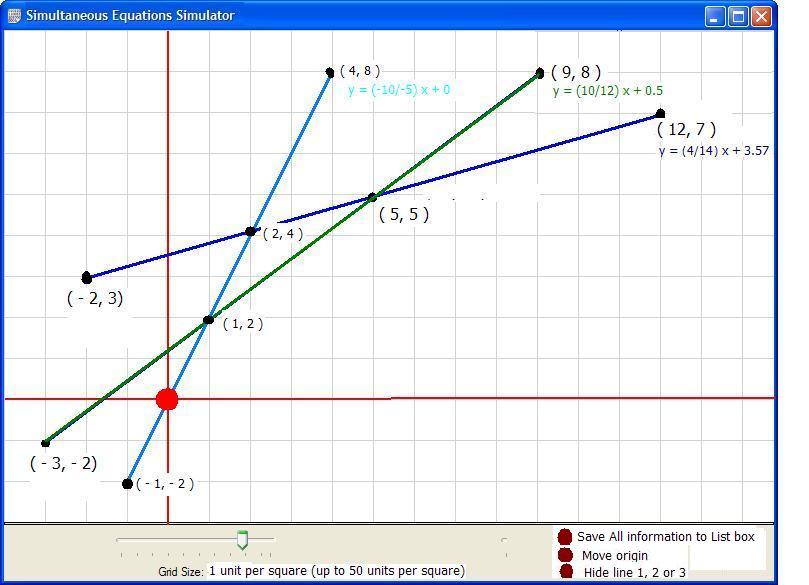
Task: Select the endpoint at (-2, 3)
Action: coord(87,277)
